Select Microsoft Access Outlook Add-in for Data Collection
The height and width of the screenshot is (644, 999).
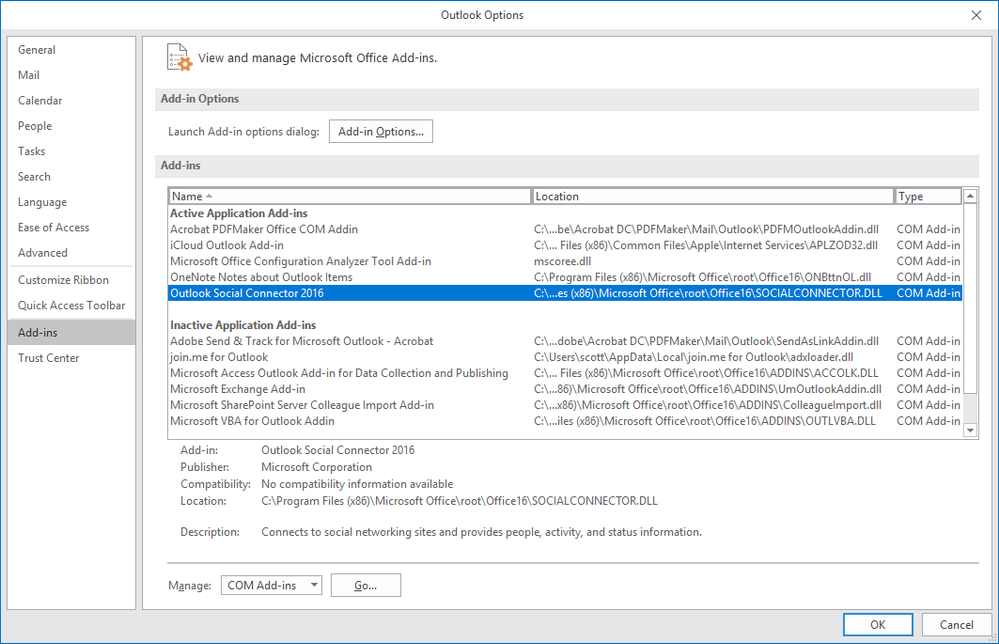(x=565, y=373)
